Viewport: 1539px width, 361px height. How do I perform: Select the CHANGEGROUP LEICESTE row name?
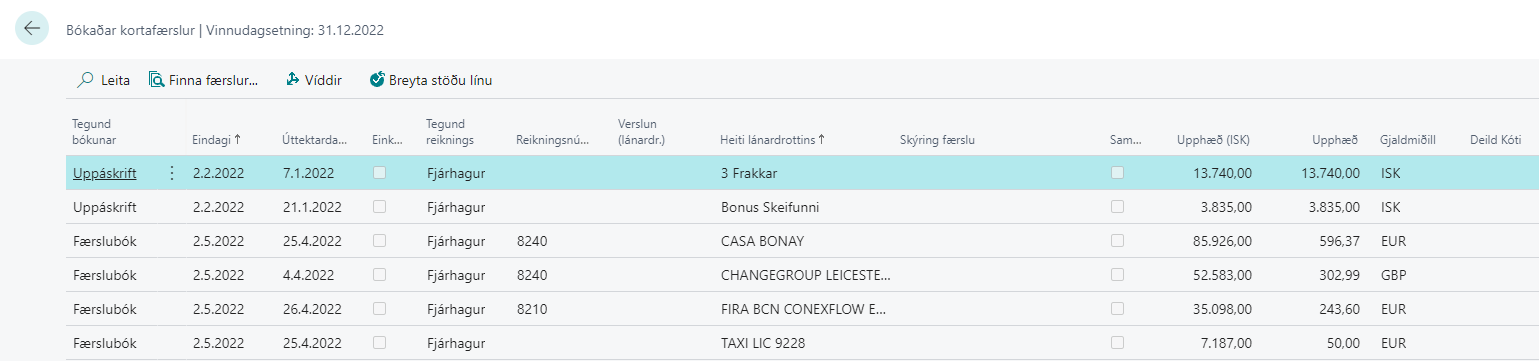point(805,275)
